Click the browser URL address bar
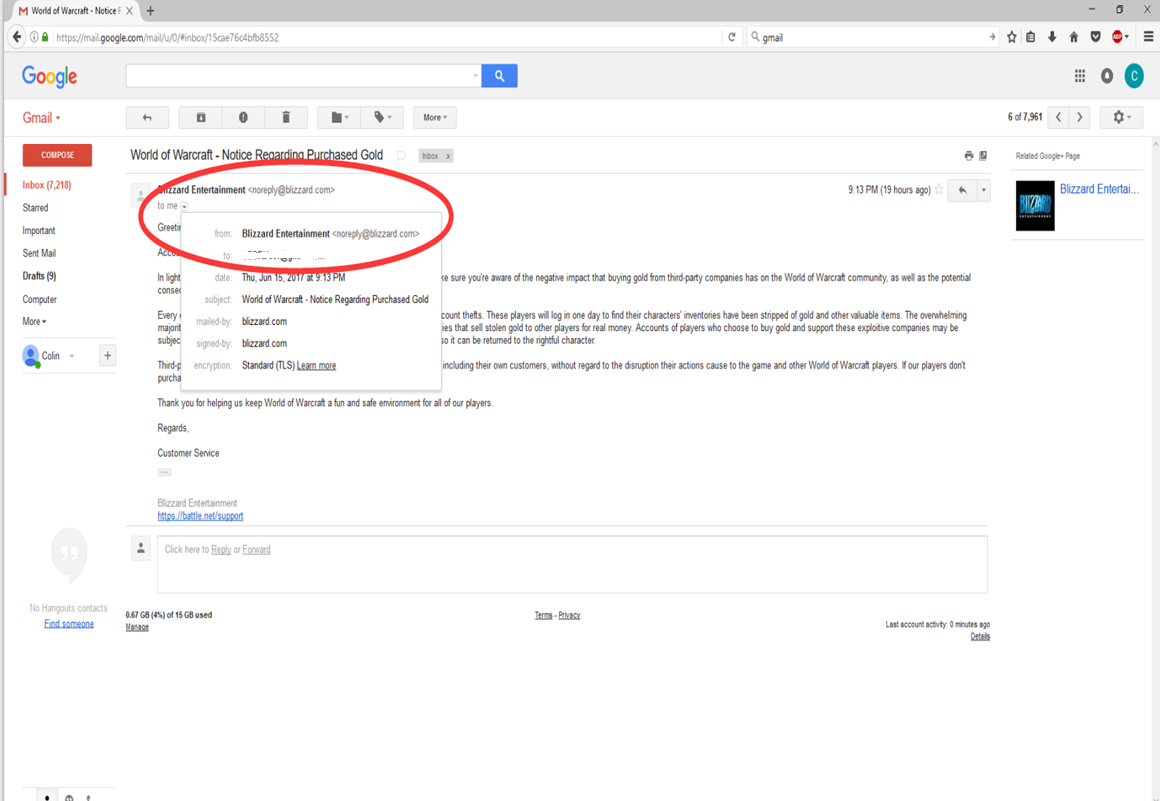1160x801 pixels. [385, 37]
